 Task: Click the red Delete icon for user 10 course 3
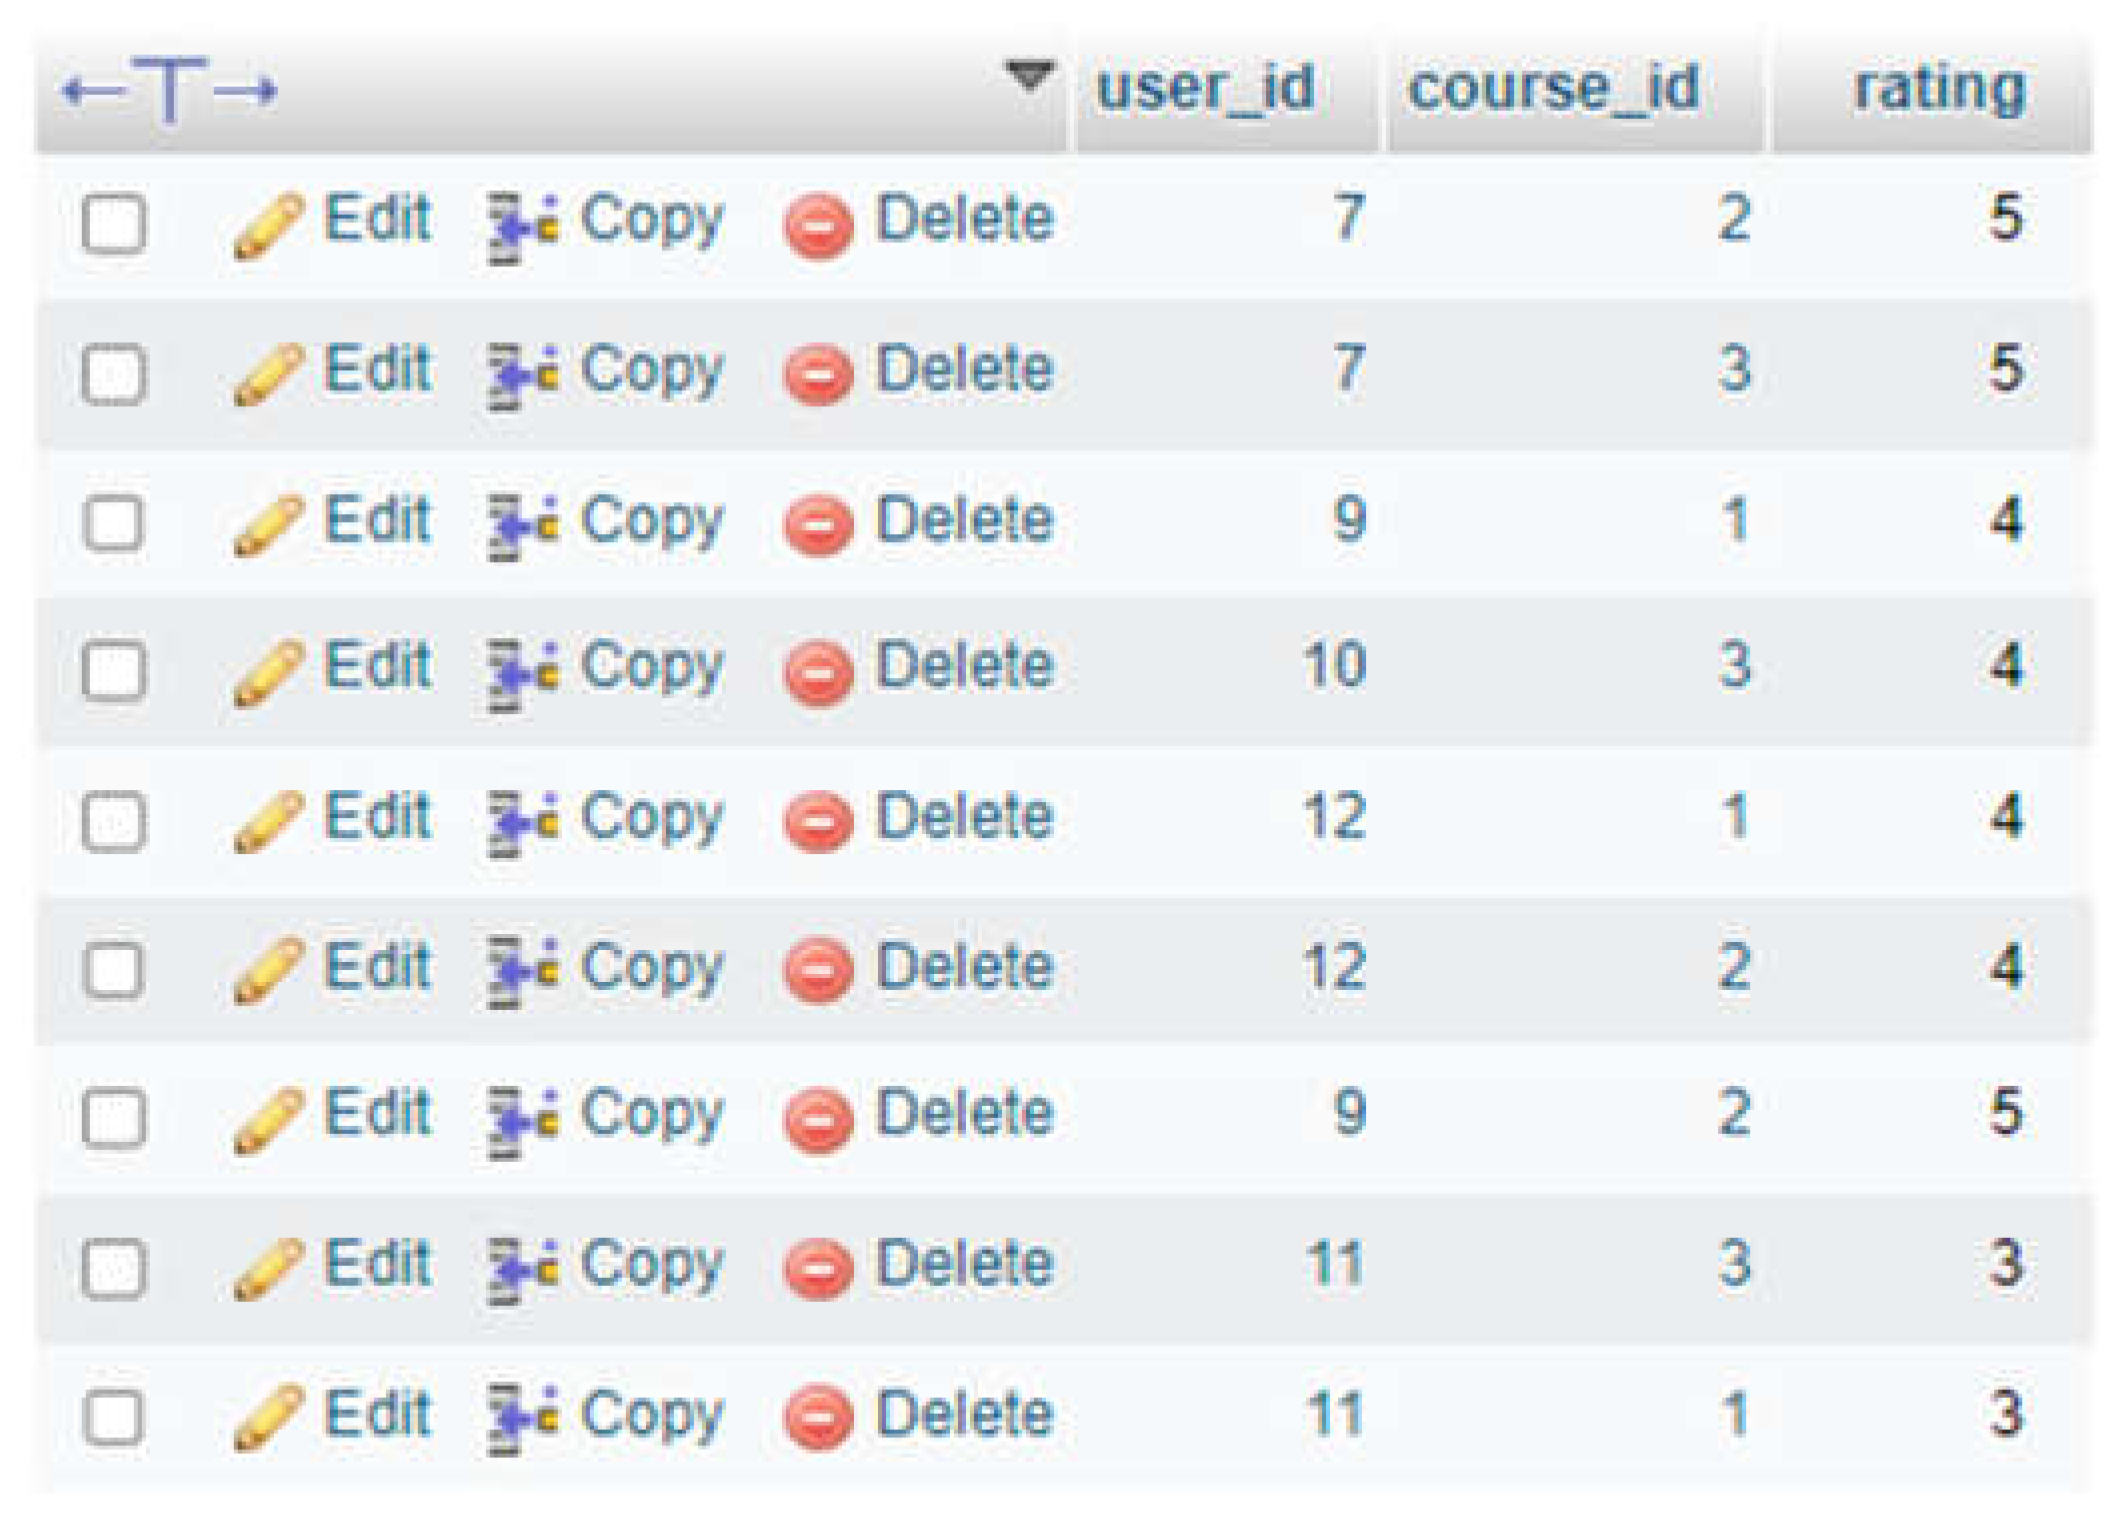[818, 674]
